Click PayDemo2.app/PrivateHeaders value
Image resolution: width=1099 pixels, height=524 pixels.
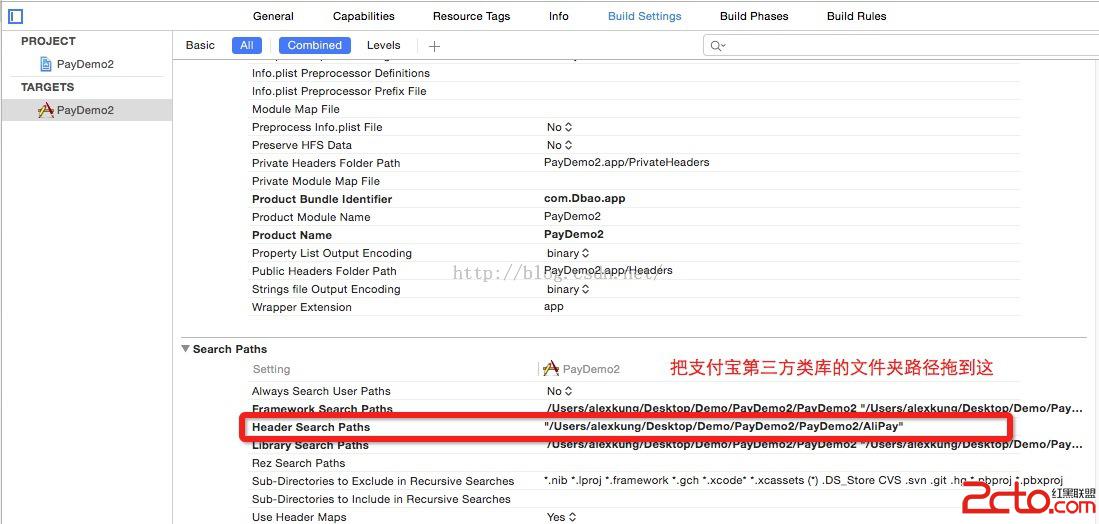(627, 163)
